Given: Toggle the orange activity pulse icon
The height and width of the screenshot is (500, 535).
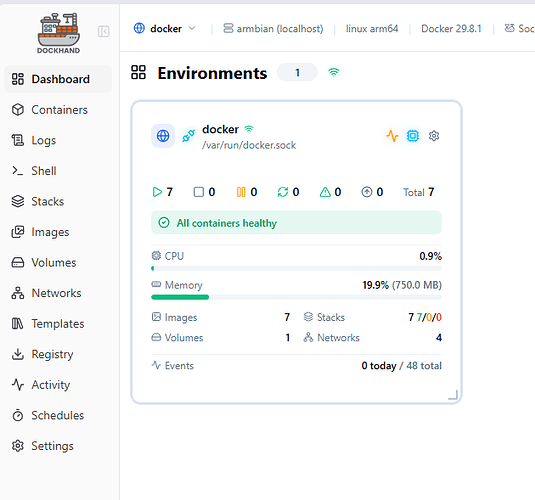Looking at the screenshot, I should click(x=392, y=136).
